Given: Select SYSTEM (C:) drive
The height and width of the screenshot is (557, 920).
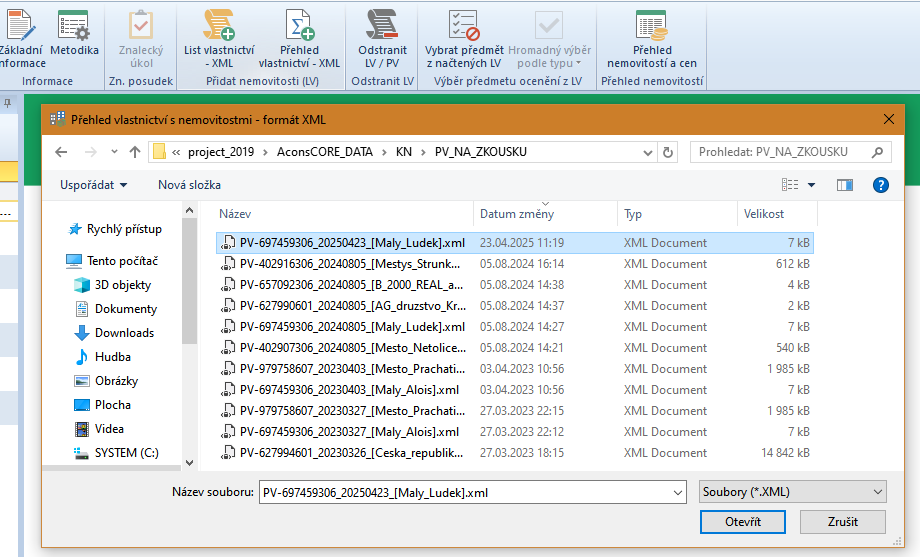Looking at the screenshot, I should coord(116,453).
